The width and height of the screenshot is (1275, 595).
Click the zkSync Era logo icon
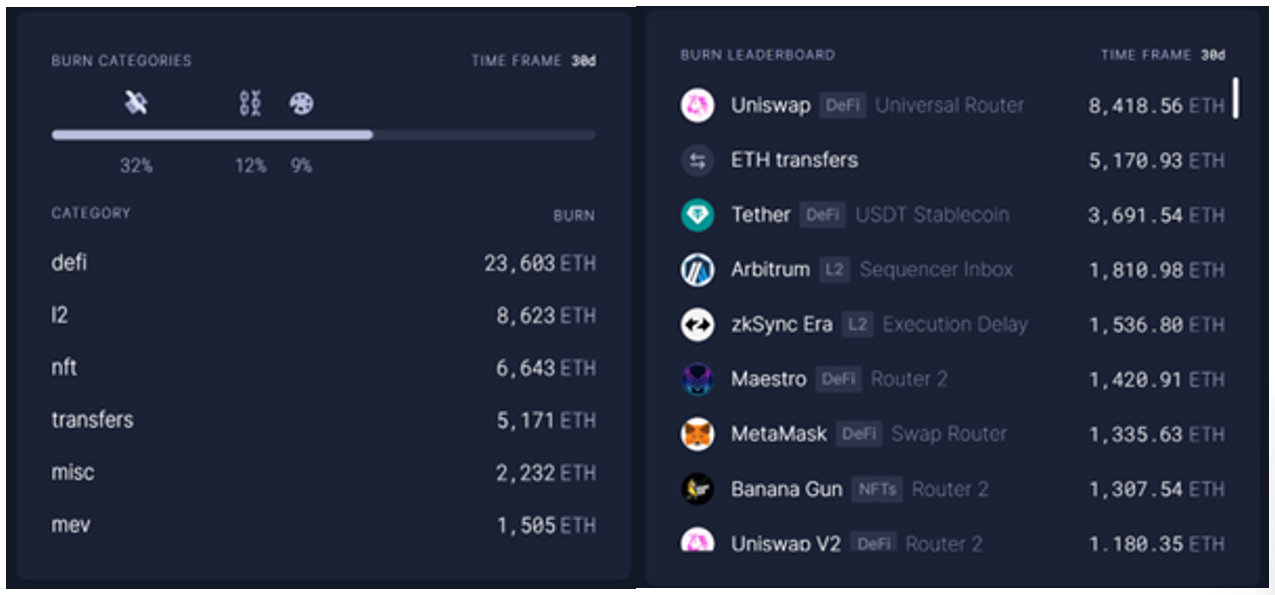coord(697,325)
